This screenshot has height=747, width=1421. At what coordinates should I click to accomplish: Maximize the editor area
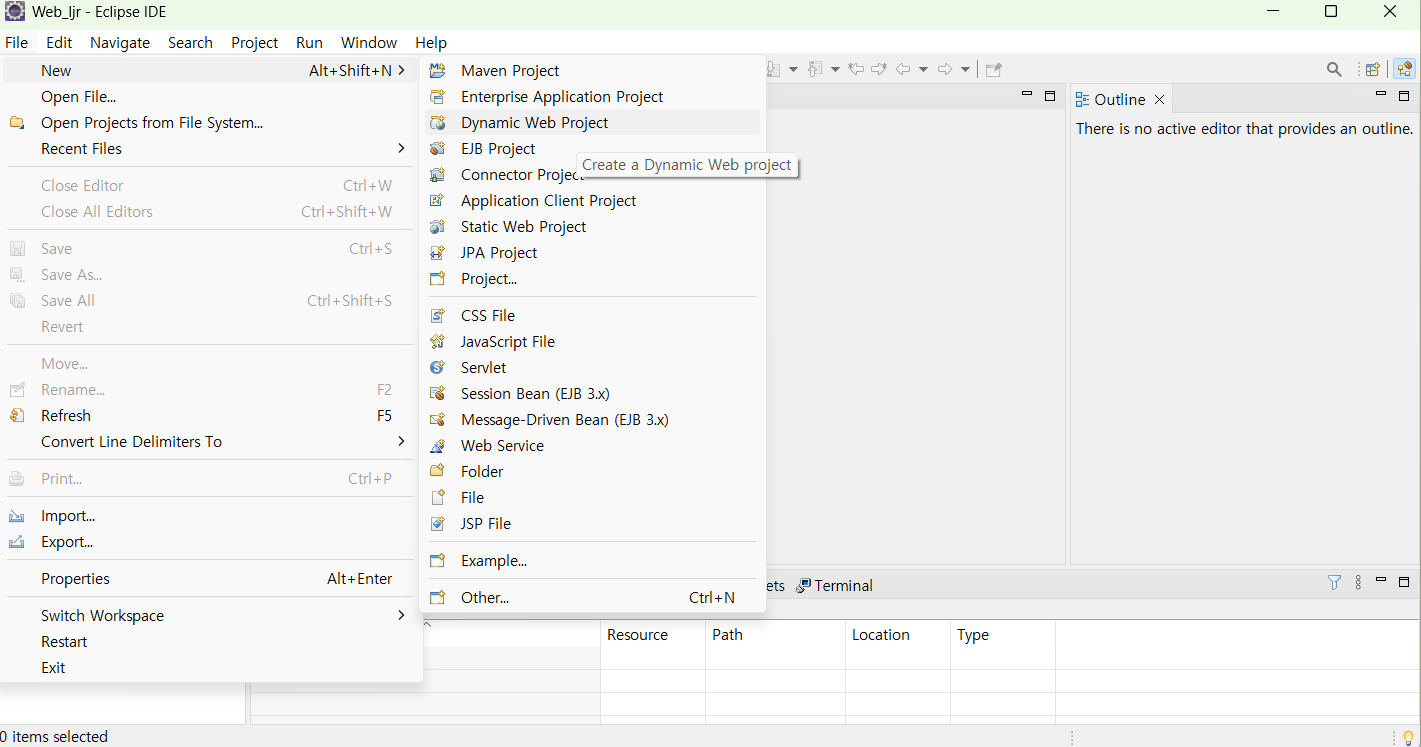[x=1050, y=96]
